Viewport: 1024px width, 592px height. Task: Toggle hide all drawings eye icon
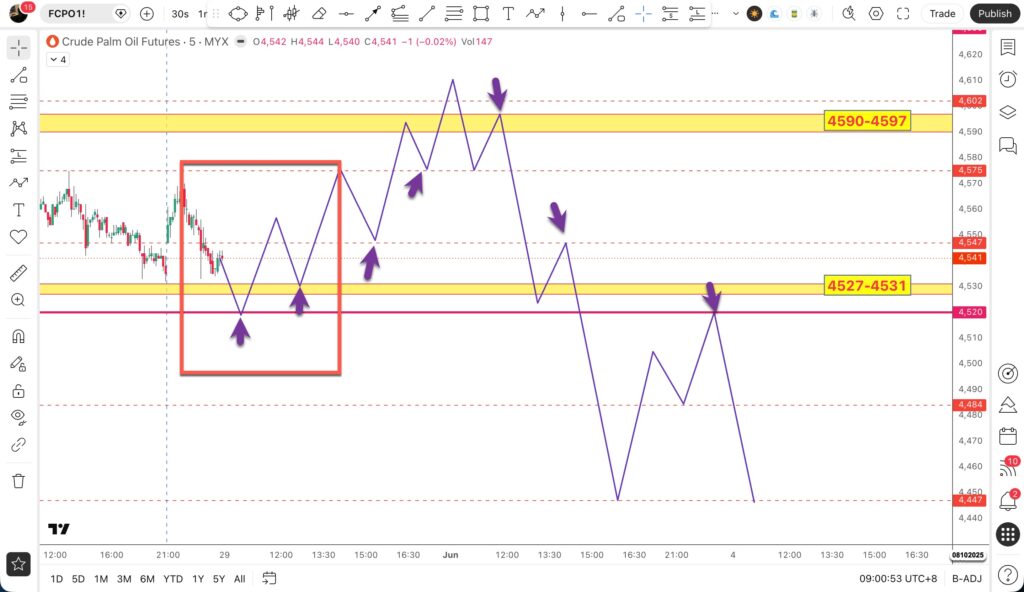[18, 417]
